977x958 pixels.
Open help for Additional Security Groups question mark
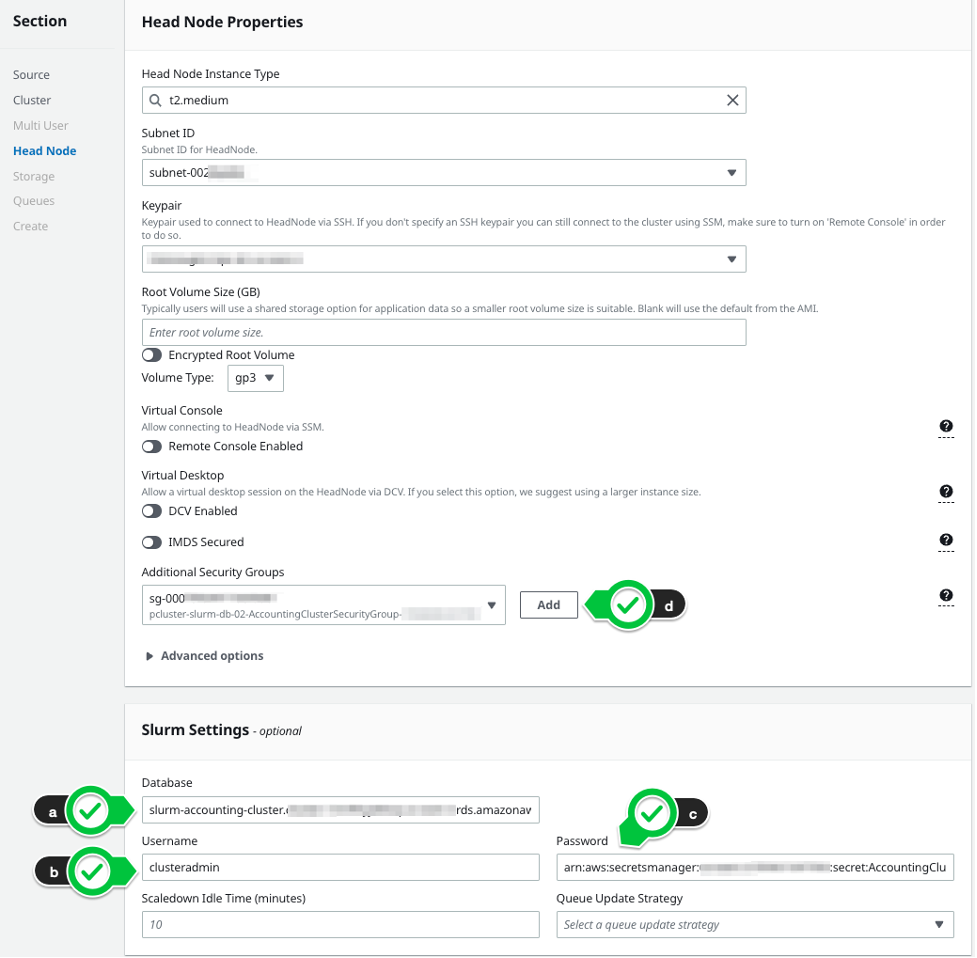[945, 593]
